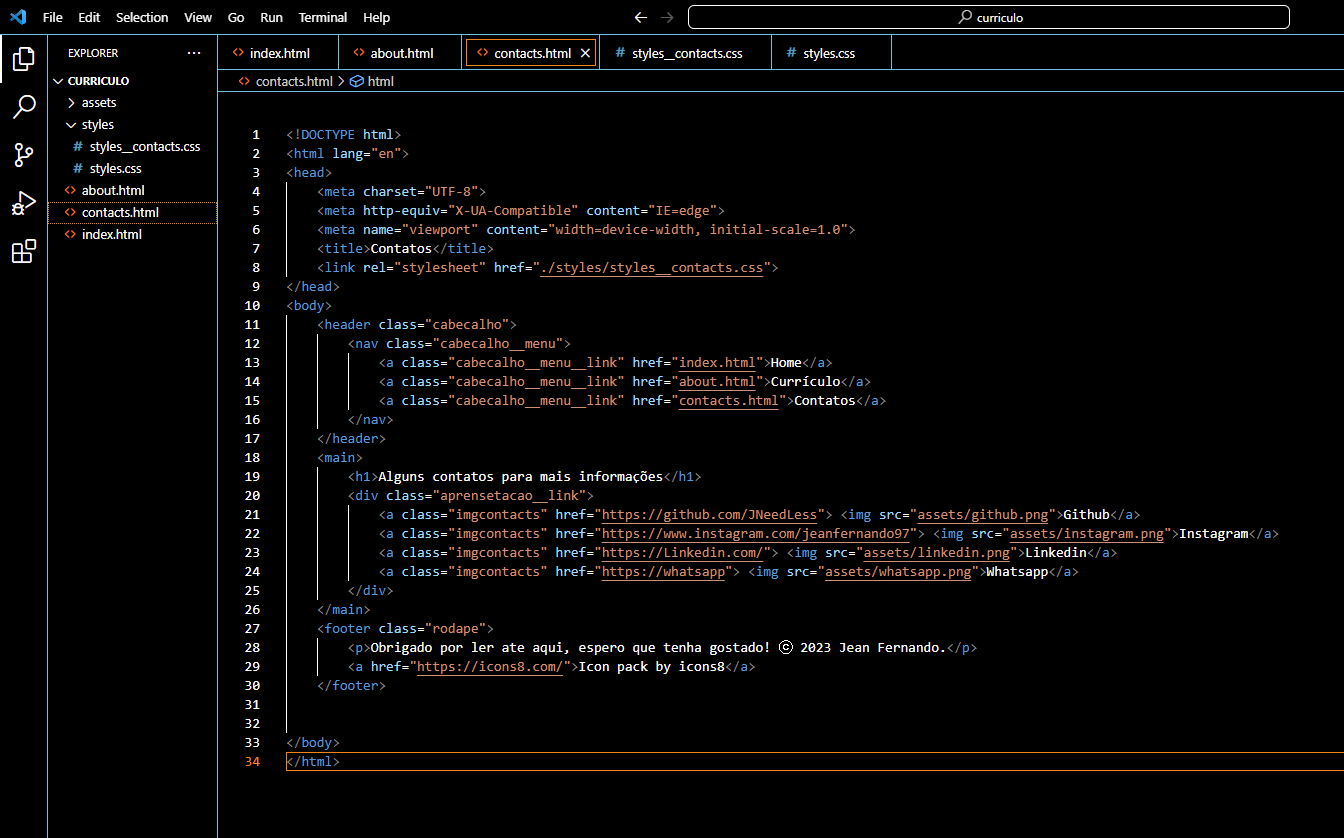Viewport: 1344px width, 838px height.
Task: Click the https://github.com/JNeedLess link
Action: tap(709, 515)
